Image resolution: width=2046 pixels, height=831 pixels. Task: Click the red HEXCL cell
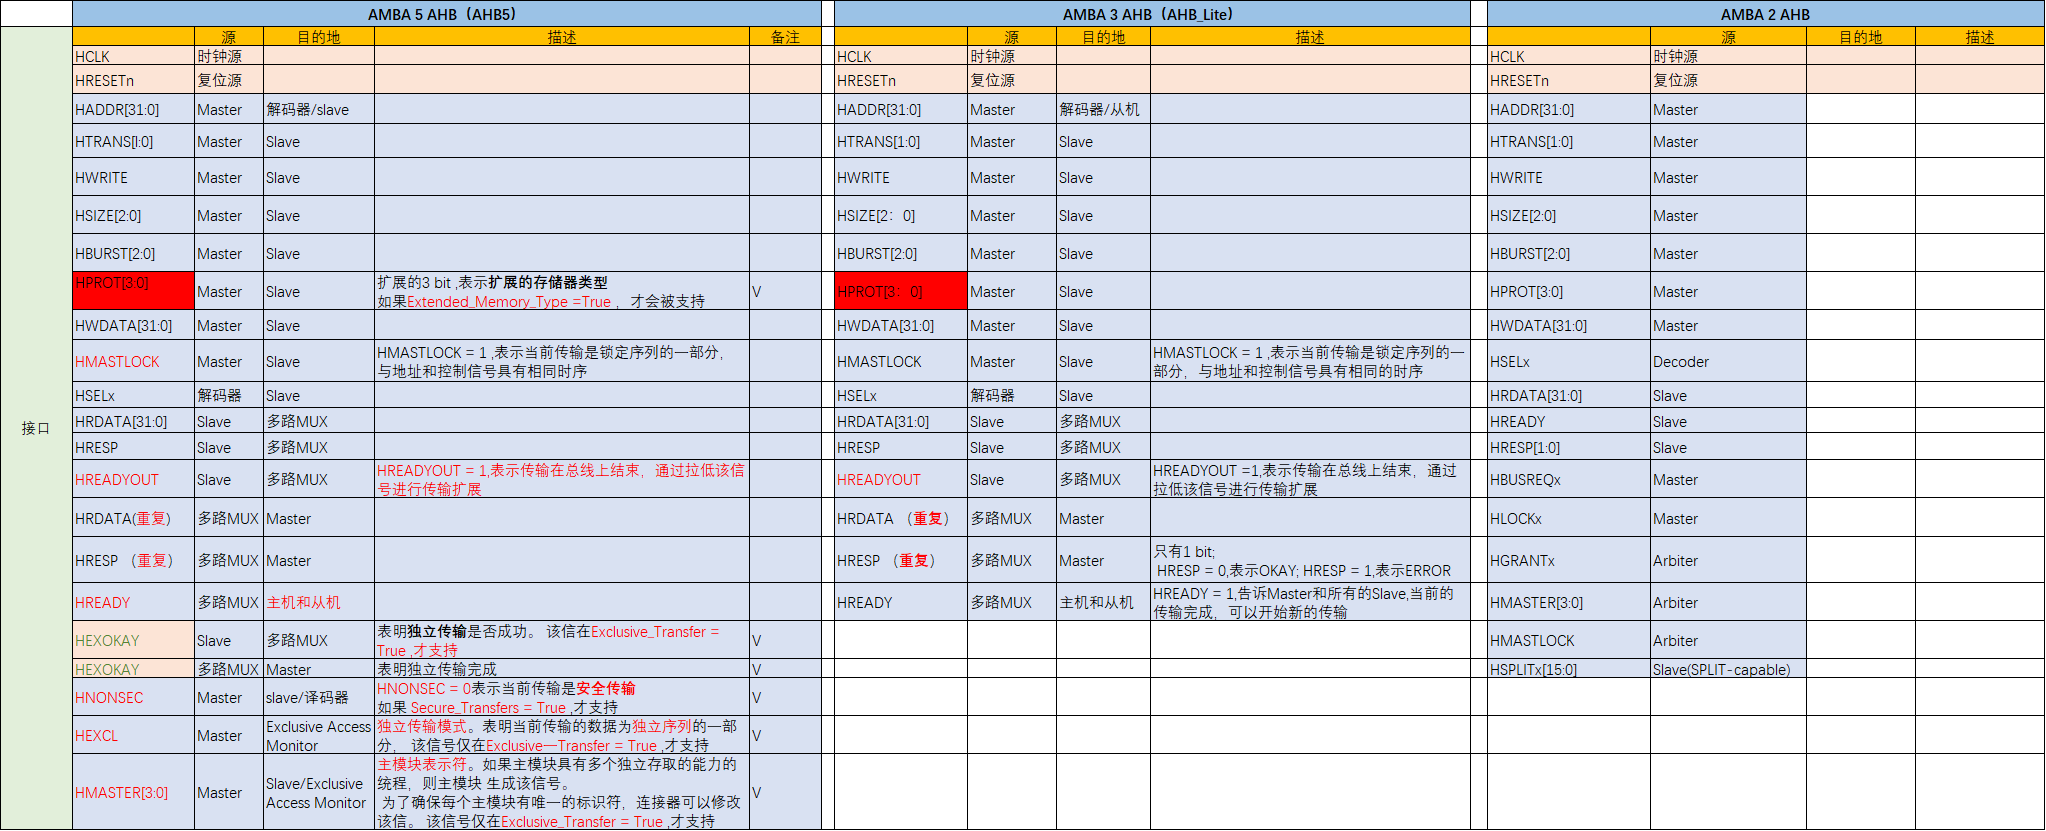point(133,735)
